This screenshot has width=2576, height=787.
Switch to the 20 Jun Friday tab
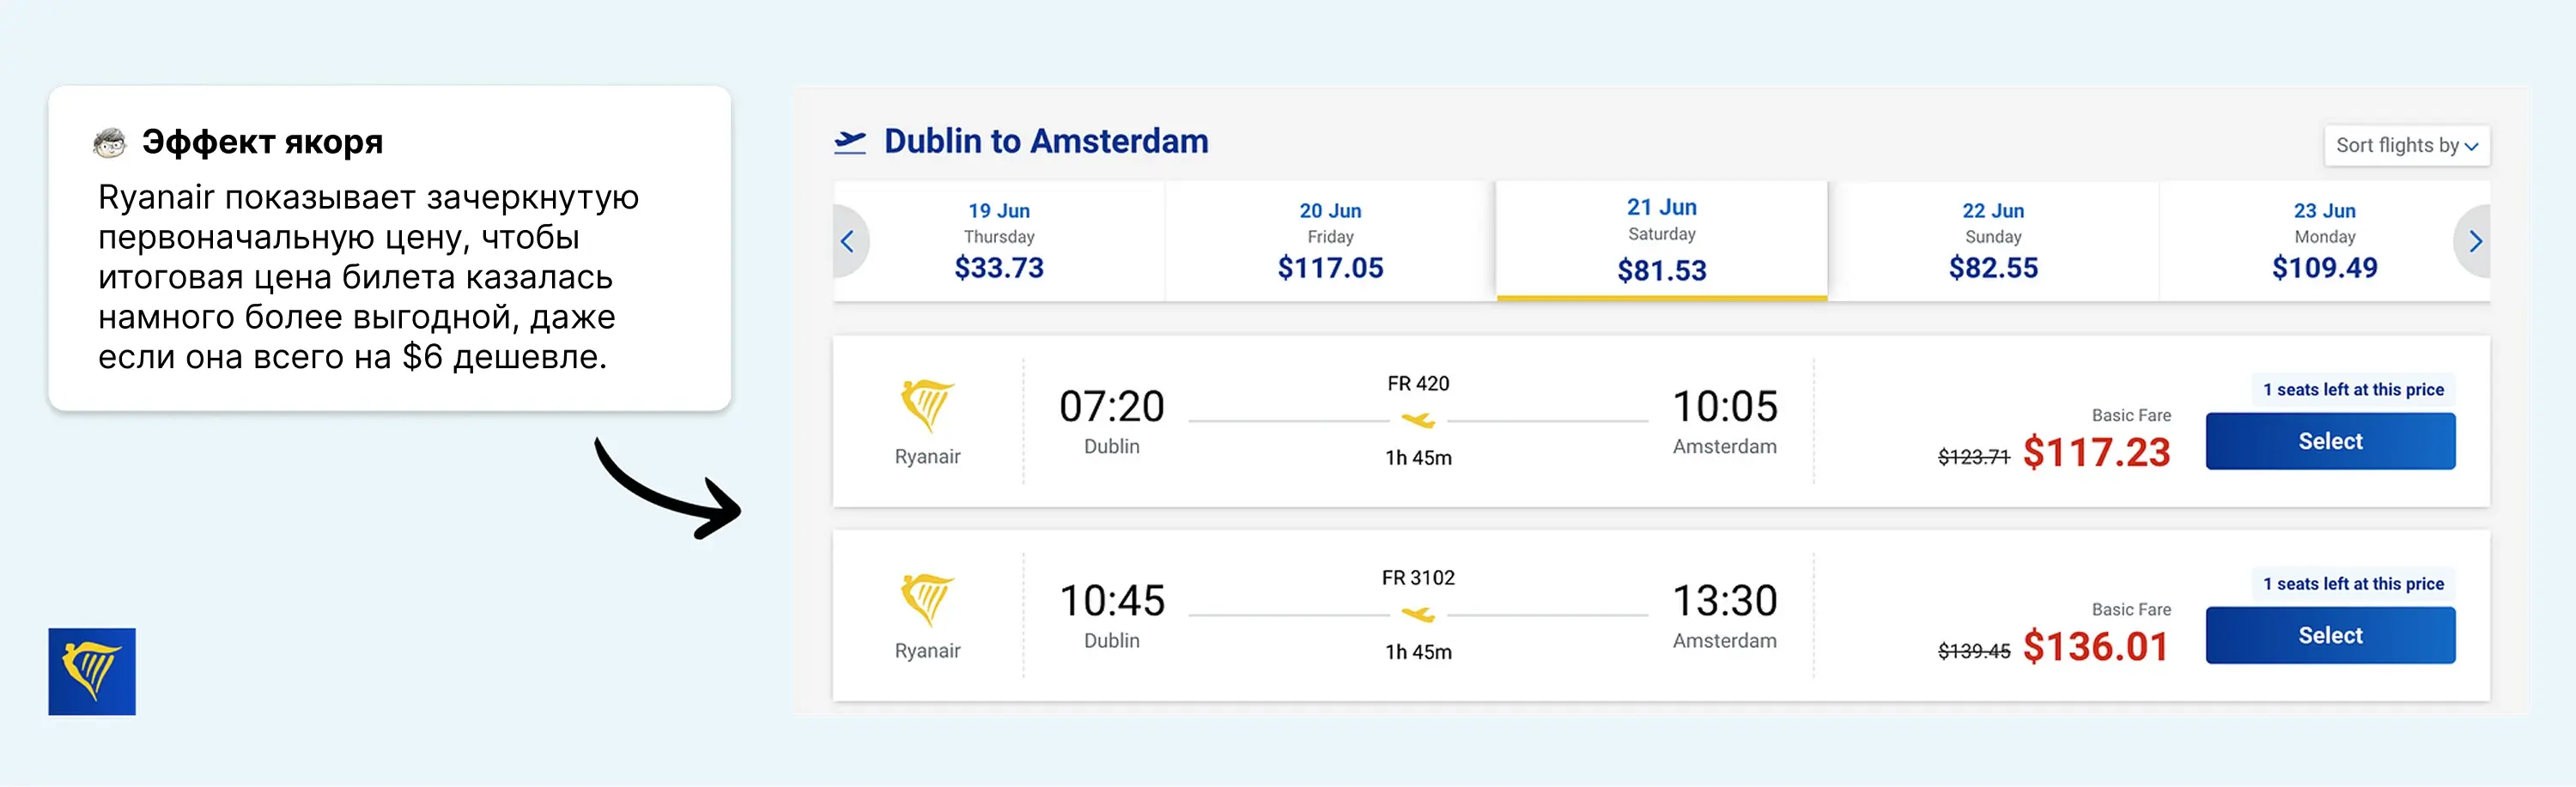pos(1330,241)
